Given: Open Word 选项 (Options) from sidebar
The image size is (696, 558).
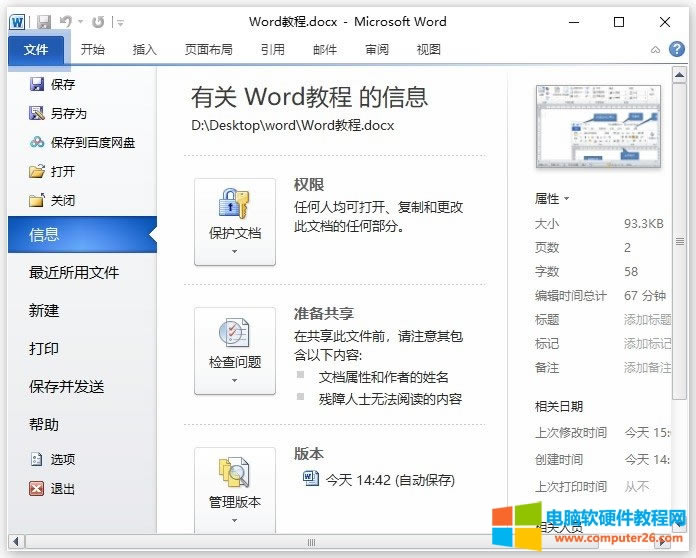Looking at the screenshot, I should [x=62, y=460].
